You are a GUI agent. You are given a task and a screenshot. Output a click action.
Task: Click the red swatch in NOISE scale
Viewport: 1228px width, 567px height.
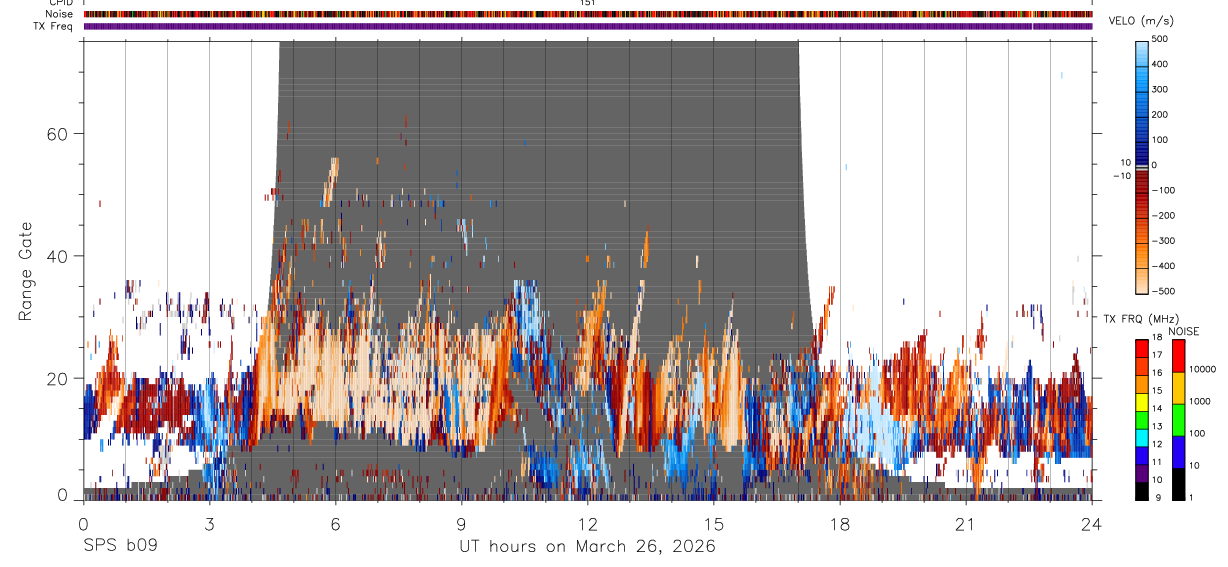click(x=1178, y=356)
